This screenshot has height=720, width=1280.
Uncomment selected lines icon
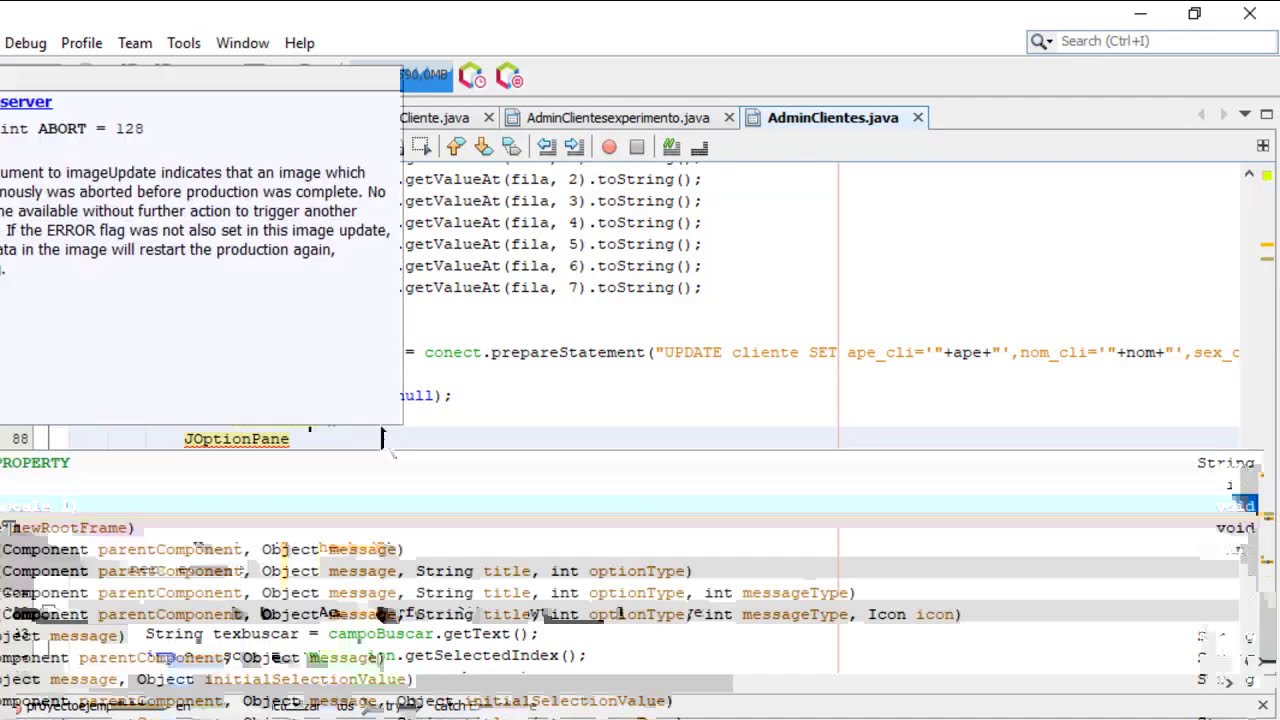point(699,147)
